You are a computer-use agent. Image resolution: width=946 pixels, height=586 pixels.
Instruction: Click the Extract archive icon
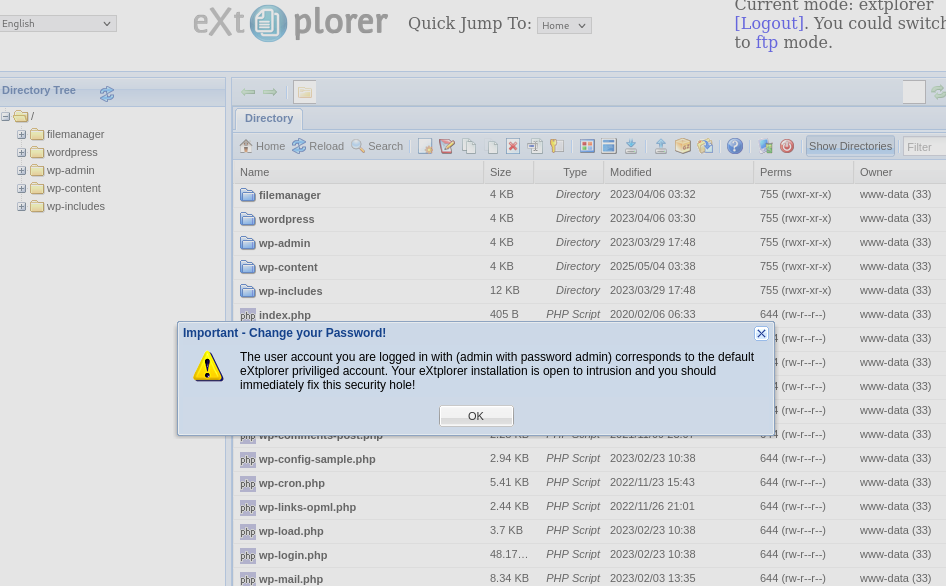tap(705, 147)
